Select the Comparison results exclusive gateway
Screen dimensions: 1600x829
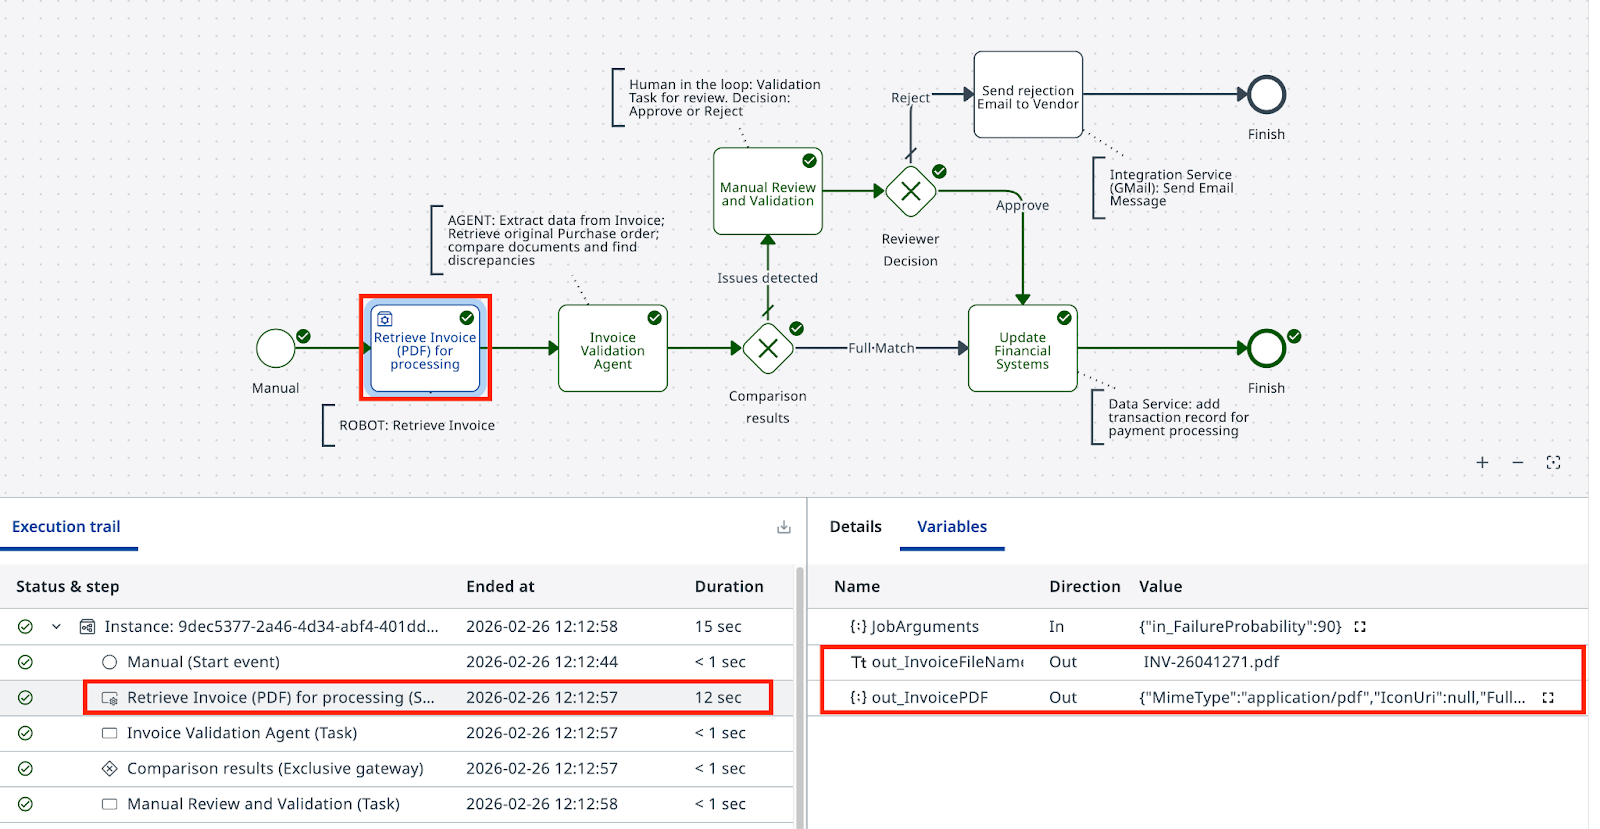click(768, 348)
